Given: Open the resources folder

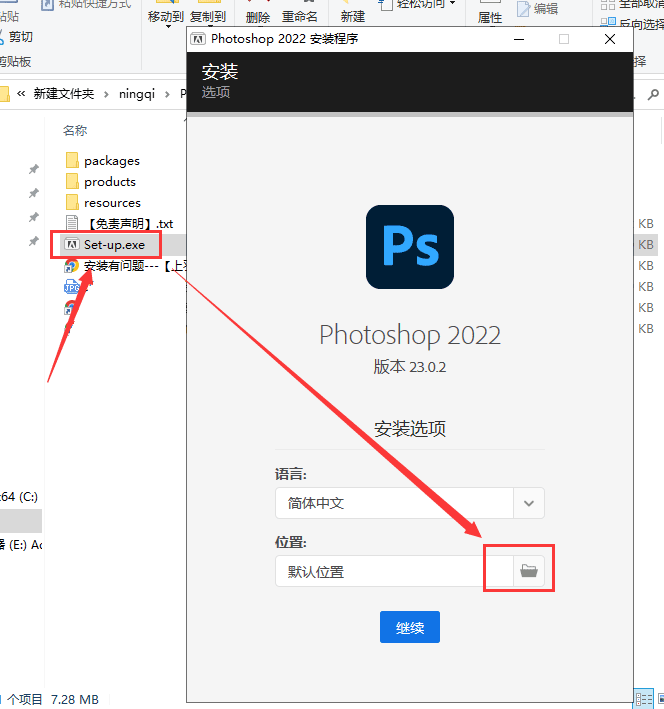Looking at the screenshot, I should pos(112,203).
